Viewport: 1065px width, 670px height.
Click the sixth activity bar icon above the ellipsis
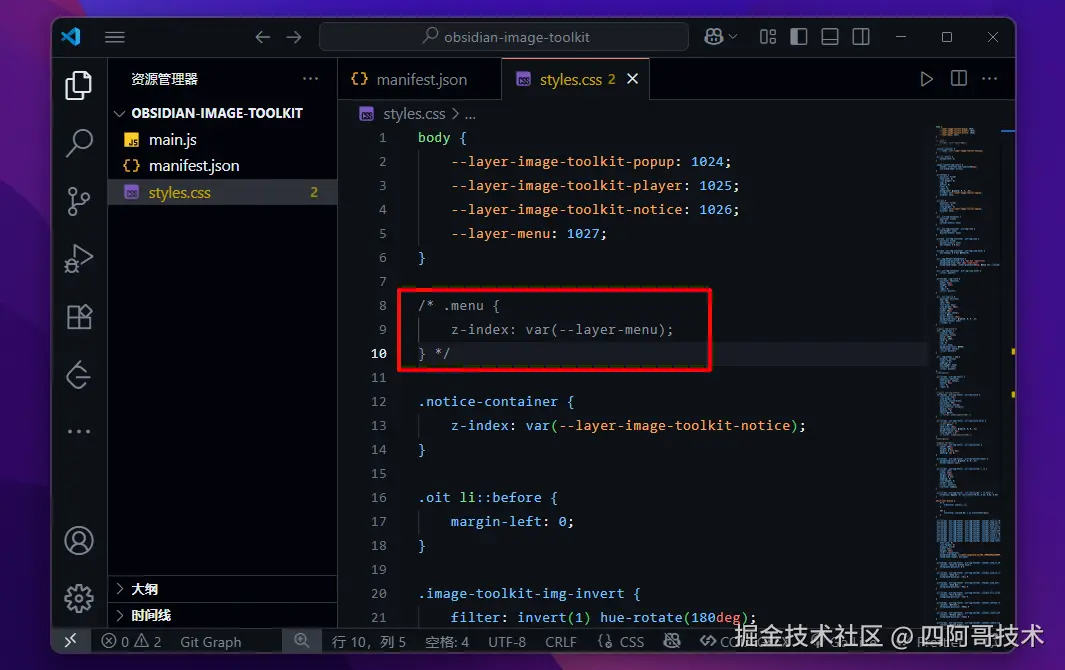(x=79, y=375)
